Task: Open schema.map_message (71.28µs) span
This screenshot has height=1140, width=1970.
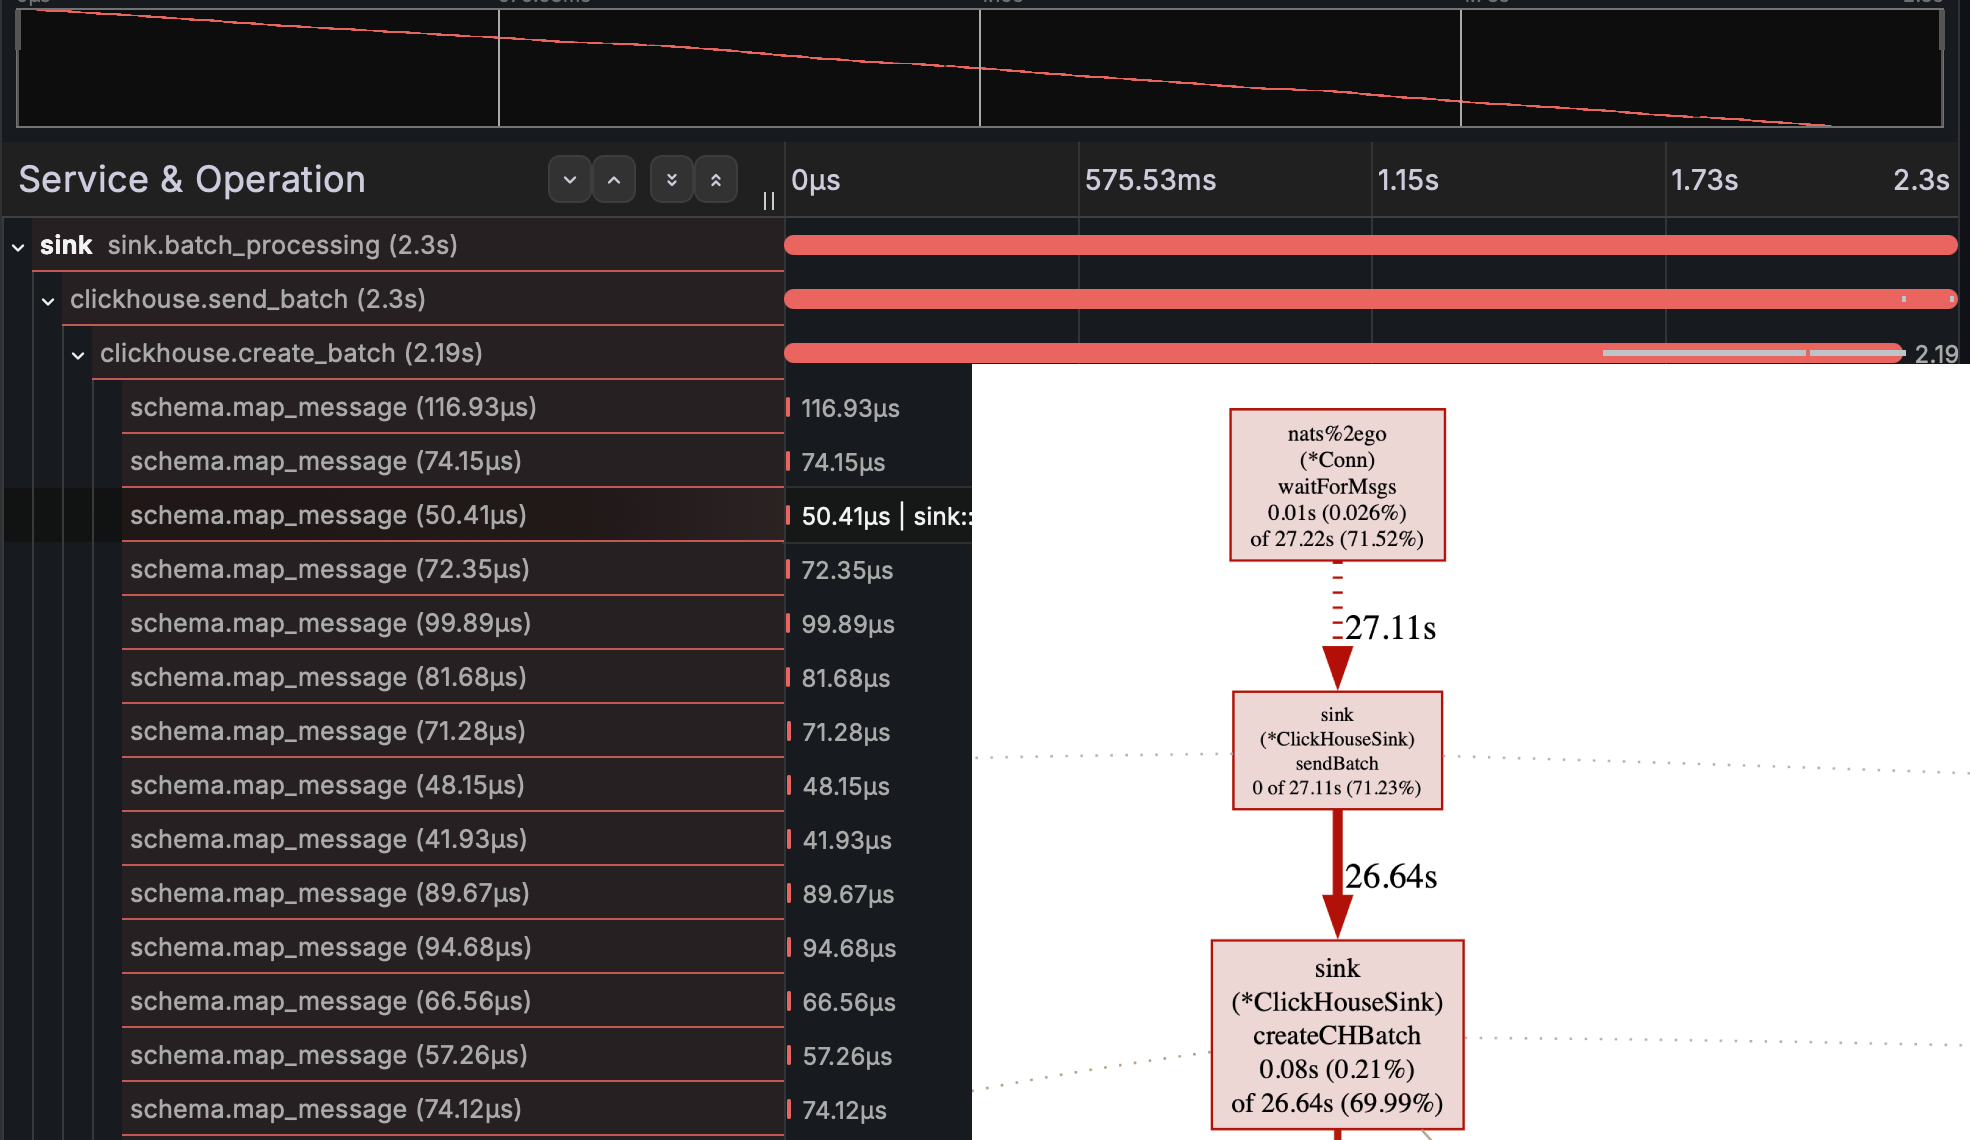Action: [x=453, y=731]
